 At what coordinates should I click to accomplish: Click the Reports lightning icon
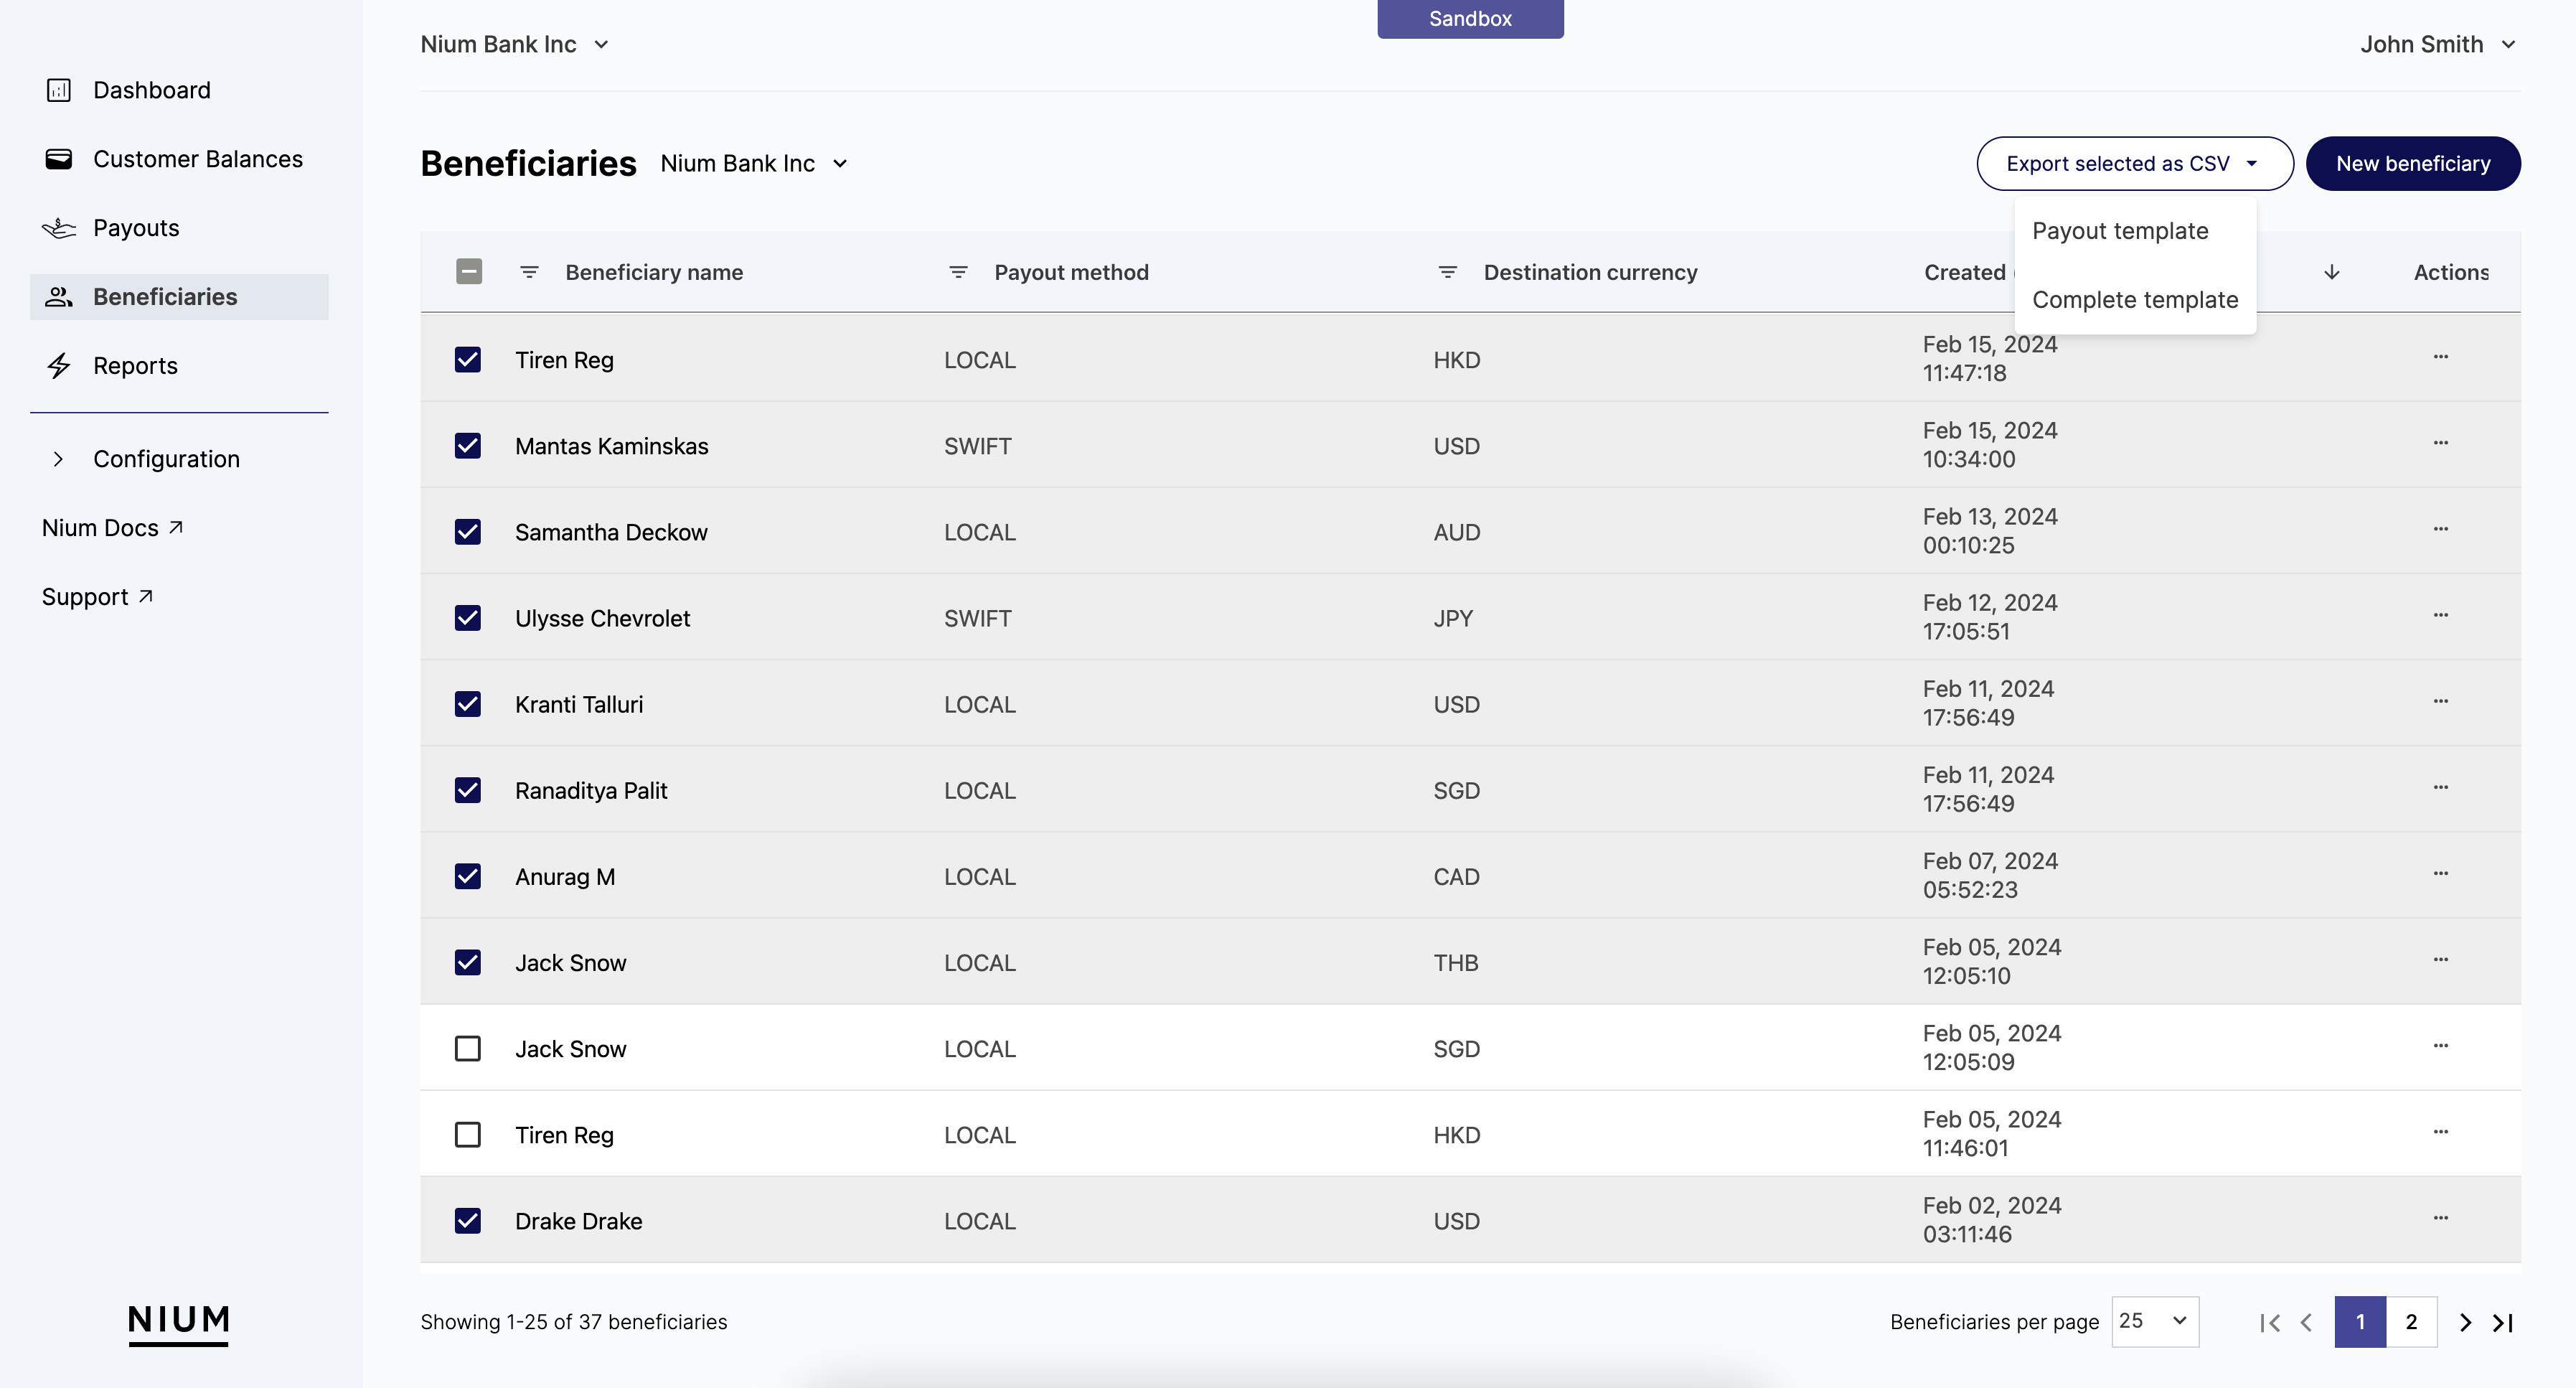point(59,366)
